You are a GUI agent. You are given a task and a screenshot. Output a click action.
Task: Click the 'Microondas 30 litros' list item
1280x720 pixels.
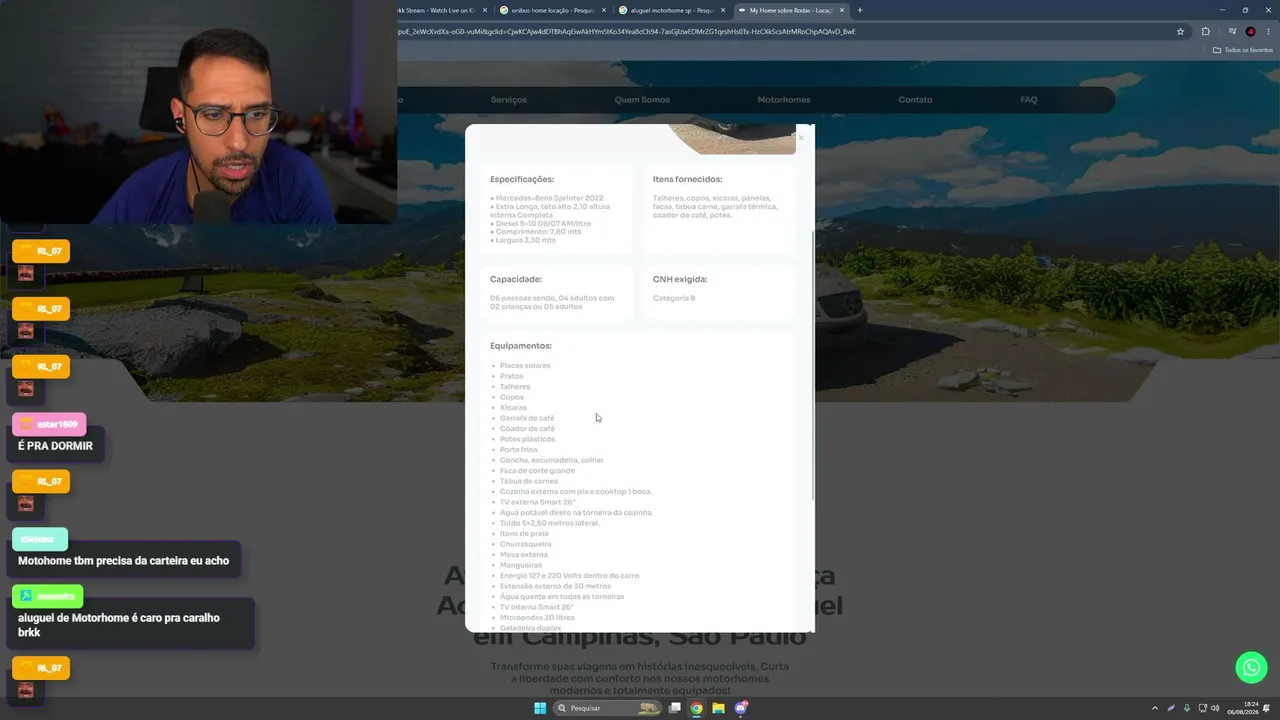[x=537, y=618]
